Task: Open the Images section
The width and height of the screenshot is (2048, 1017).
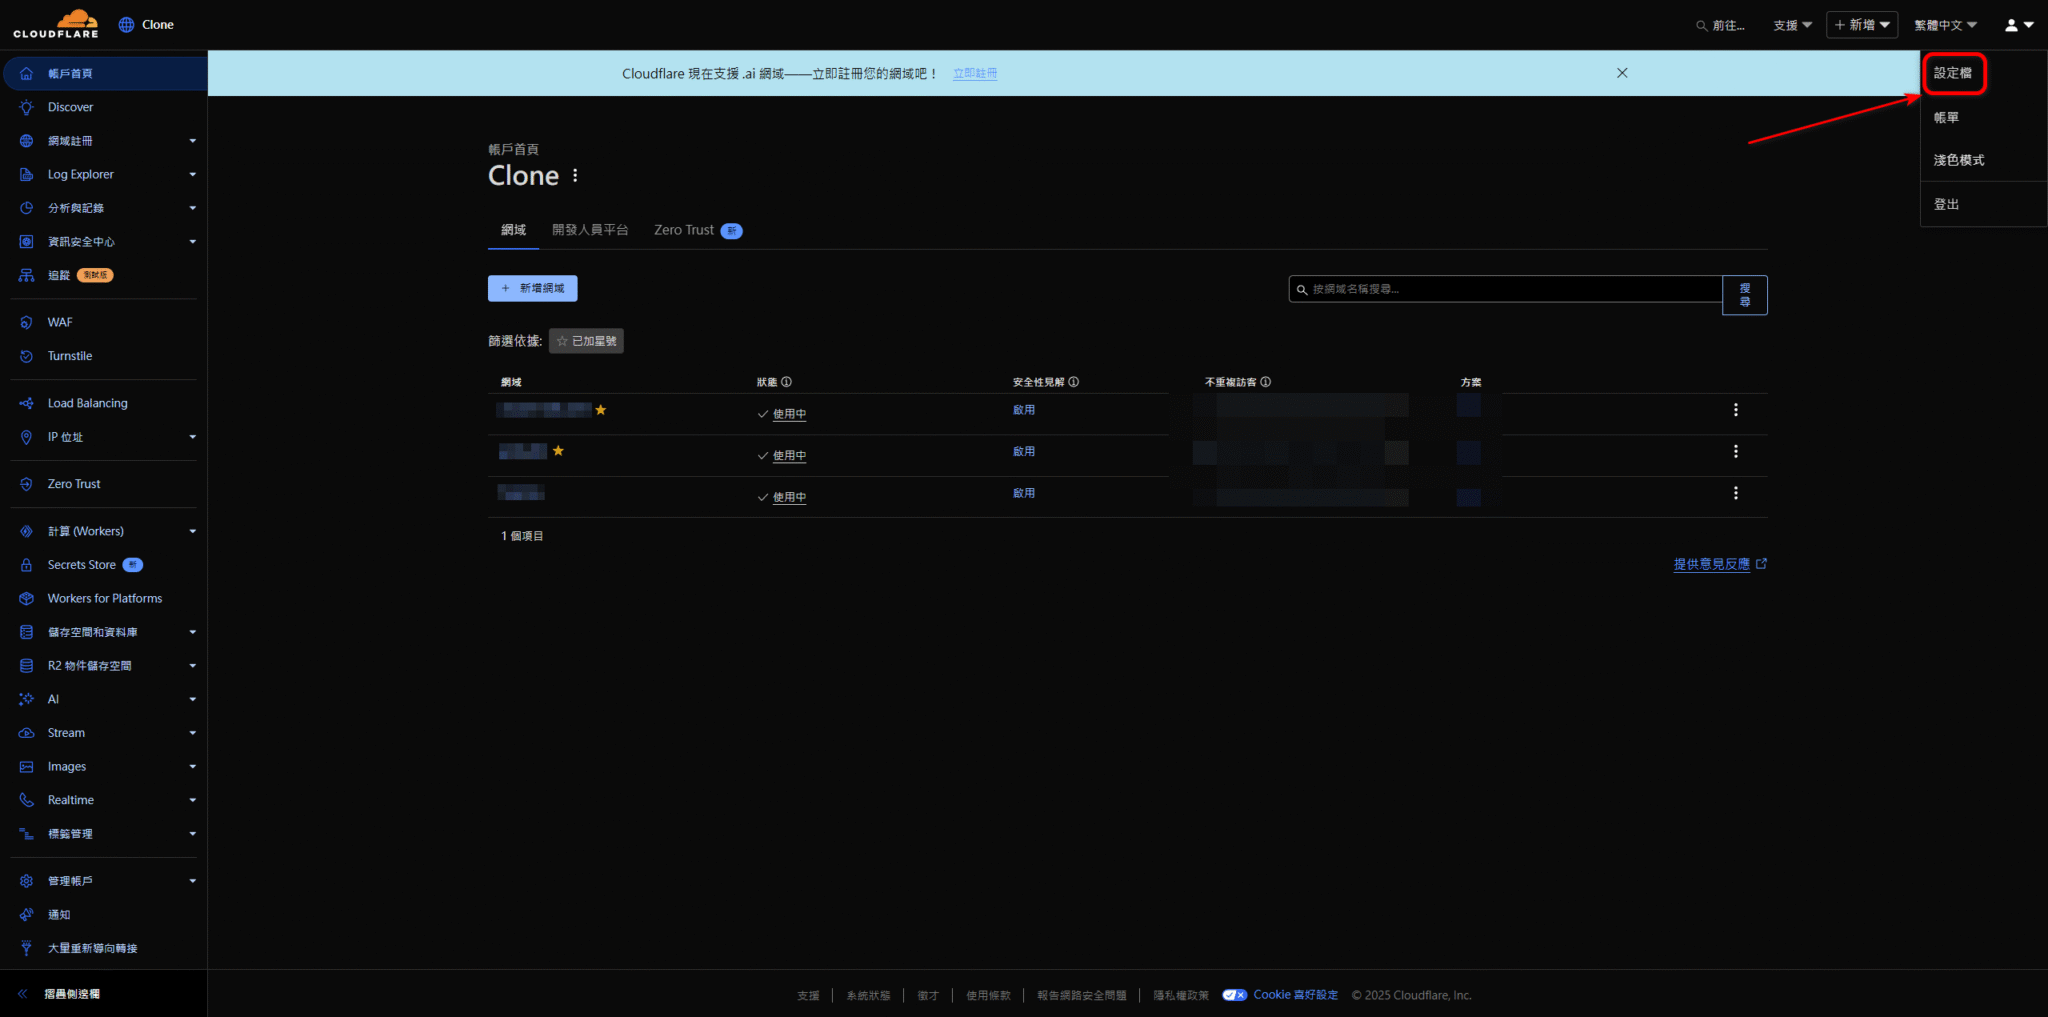Action: pyautogui.click(x=66, y=765)
